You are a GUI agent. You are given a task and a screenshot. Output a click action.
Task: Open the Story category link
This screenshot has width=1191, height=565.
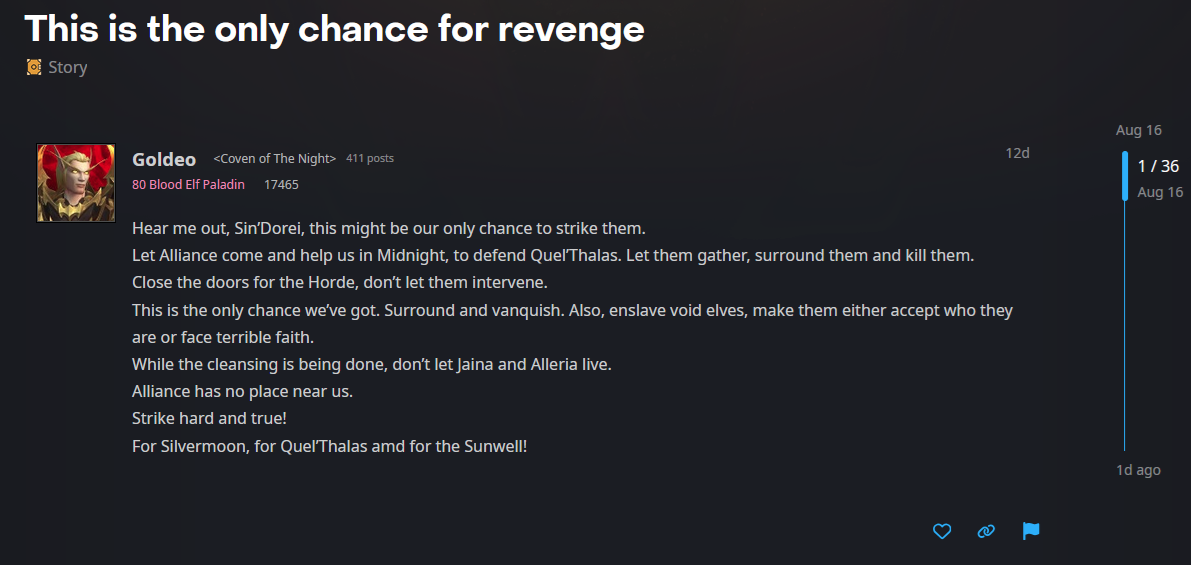pyautogui.click(x=68, y=67)
